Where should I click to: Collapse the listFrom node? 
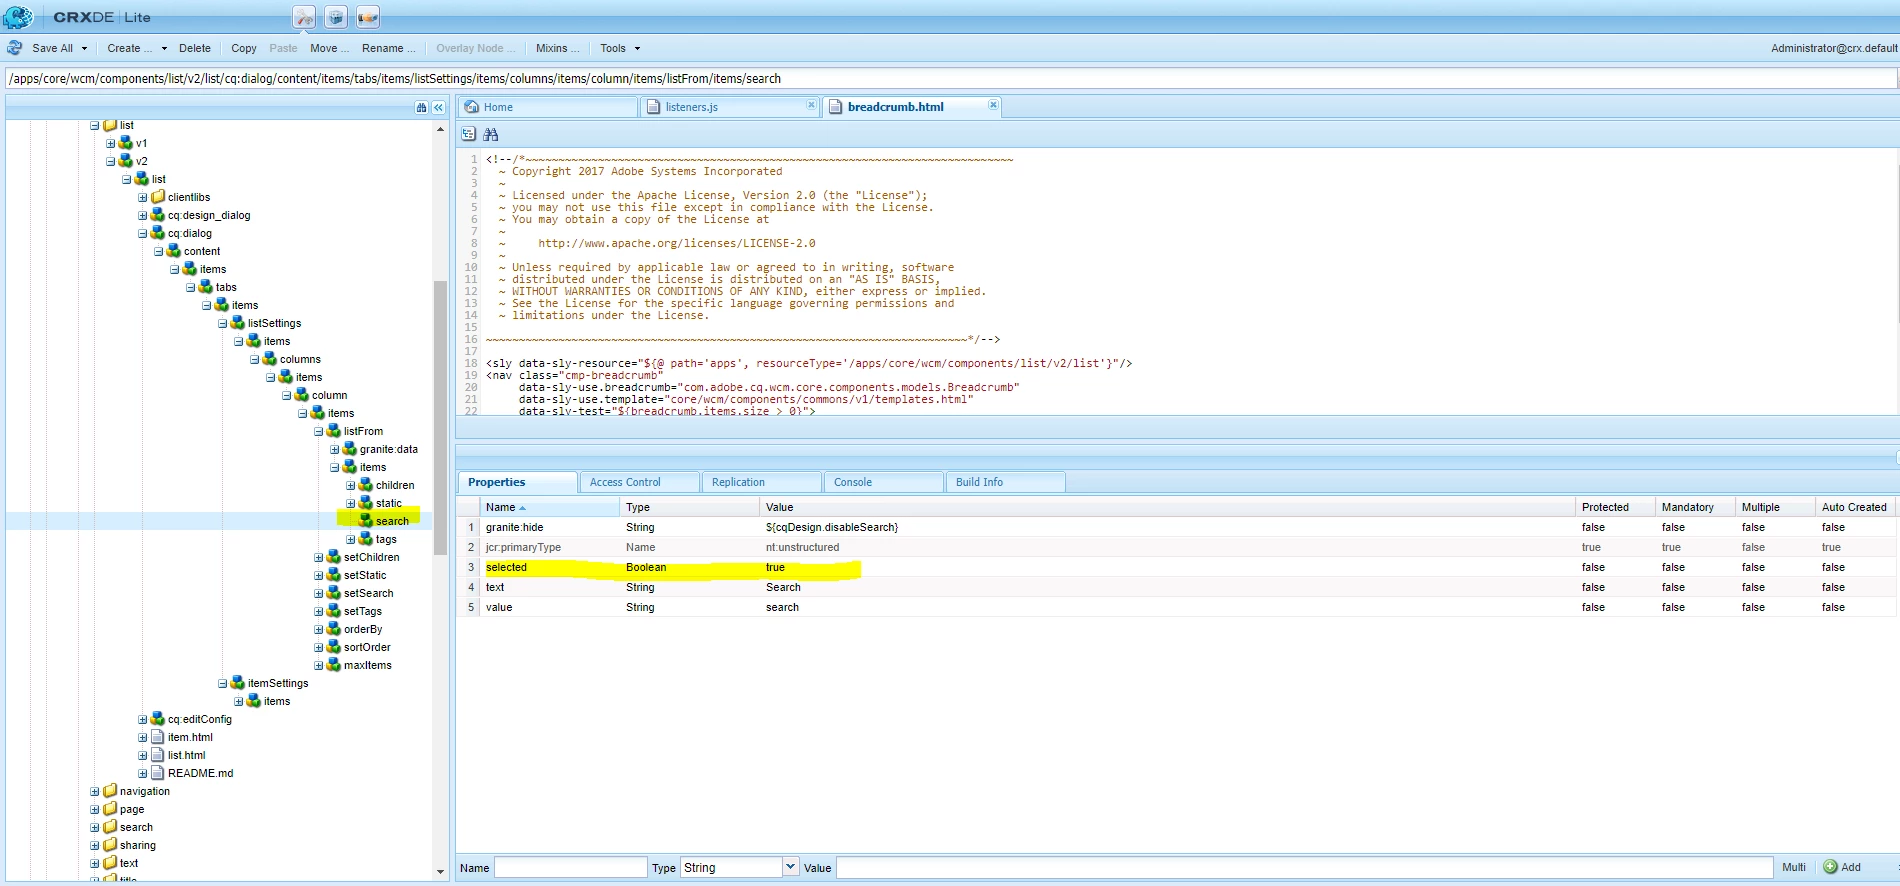point(319,431)
